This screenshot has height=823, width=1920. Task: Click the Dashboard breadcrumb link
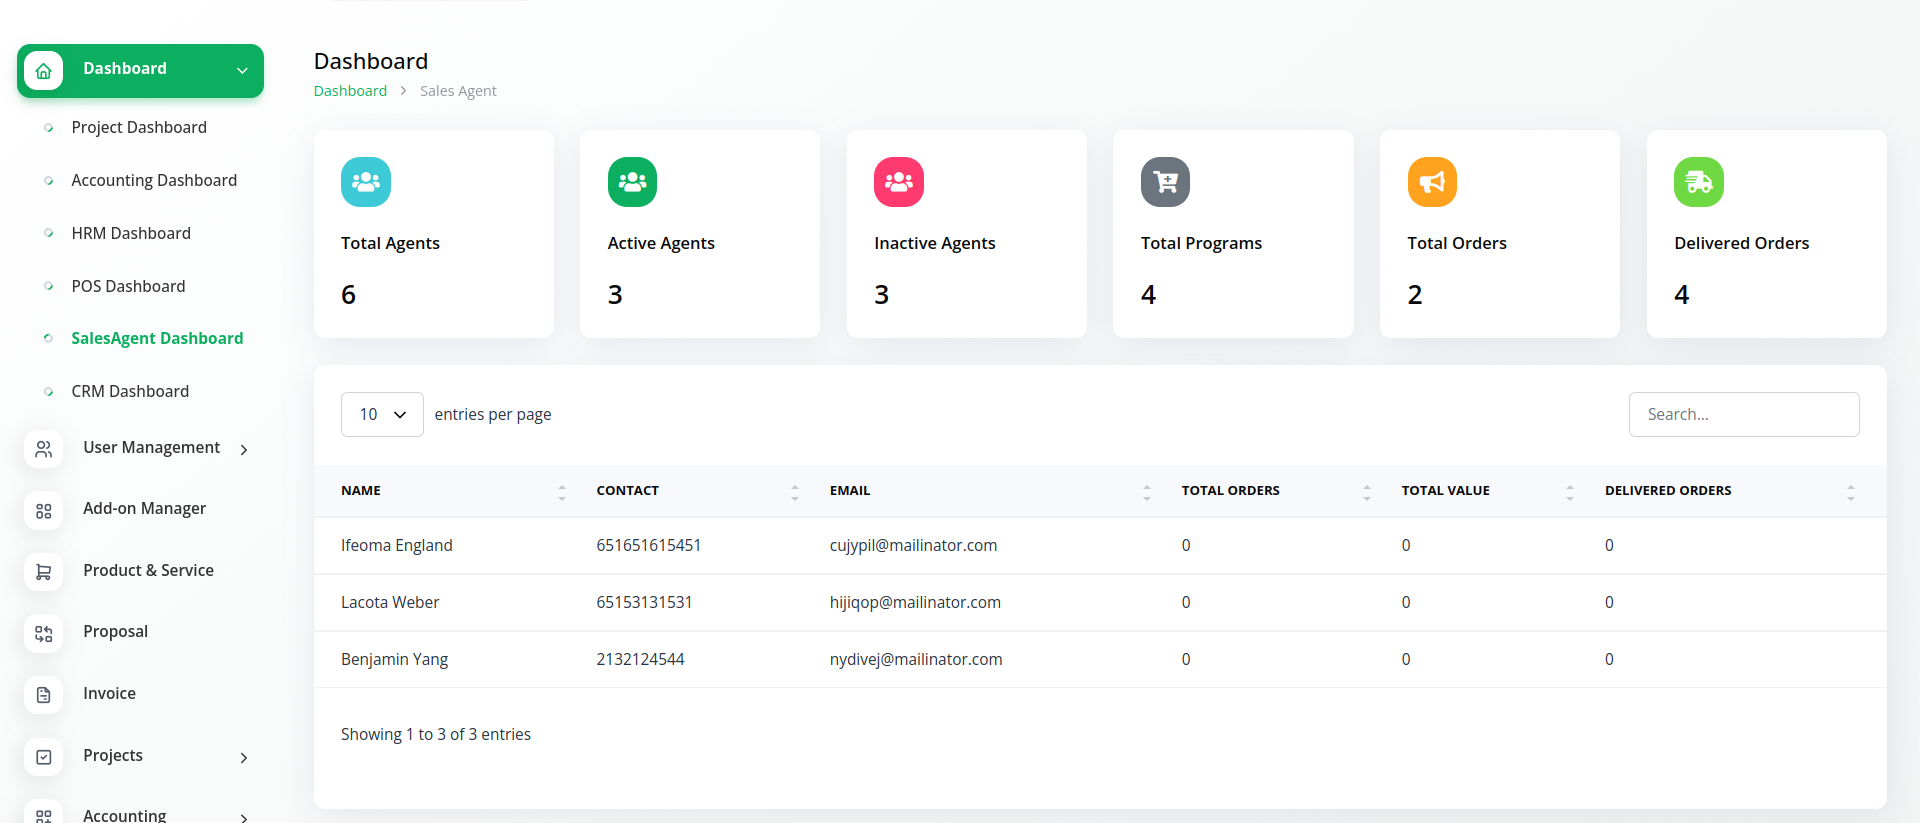[350, 91]
